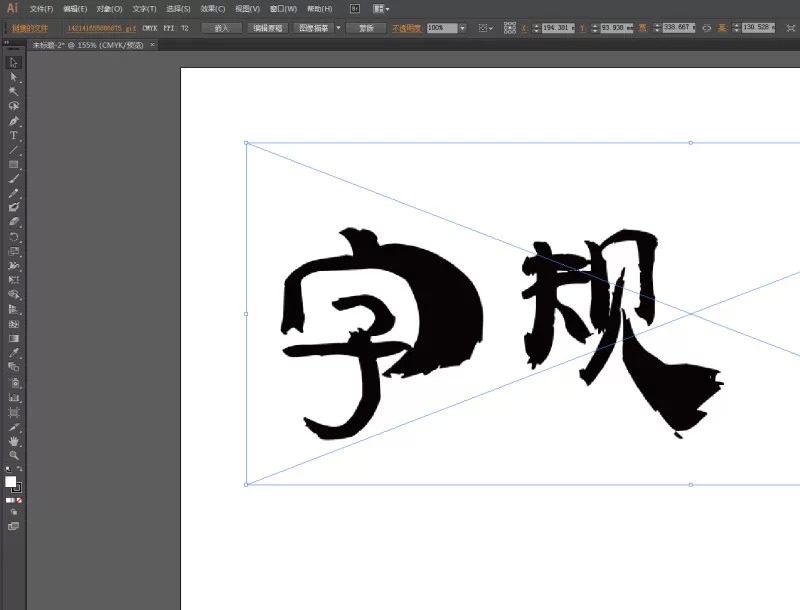This screenshot has width=800, height=610.
Task: Click the white Fill color swatch
Action: tap(11, 481)
